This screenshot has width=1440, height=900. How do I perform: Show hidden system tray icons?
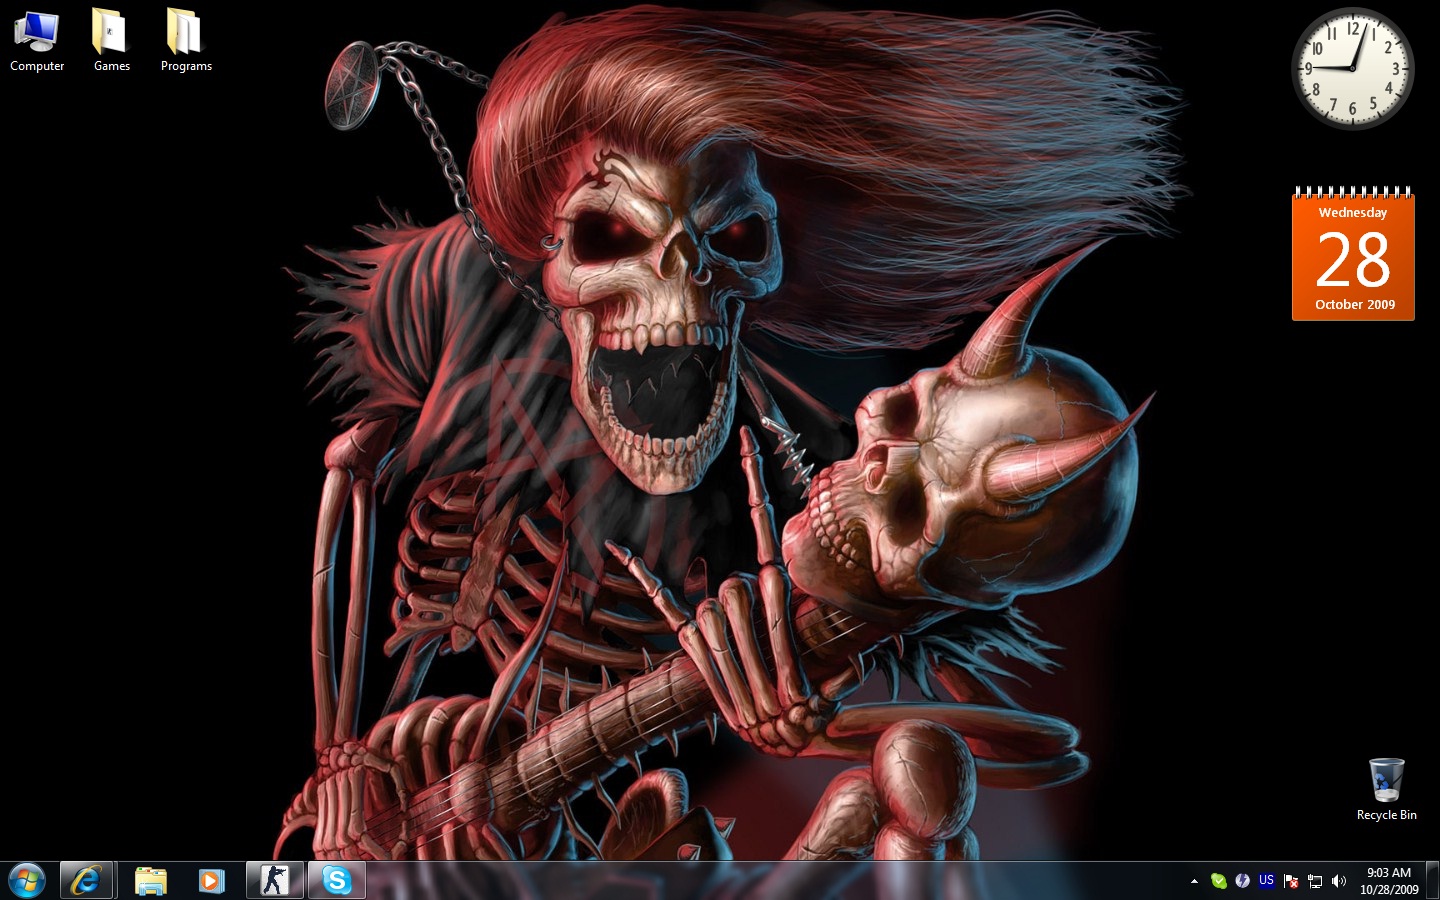pos(1194,881)
